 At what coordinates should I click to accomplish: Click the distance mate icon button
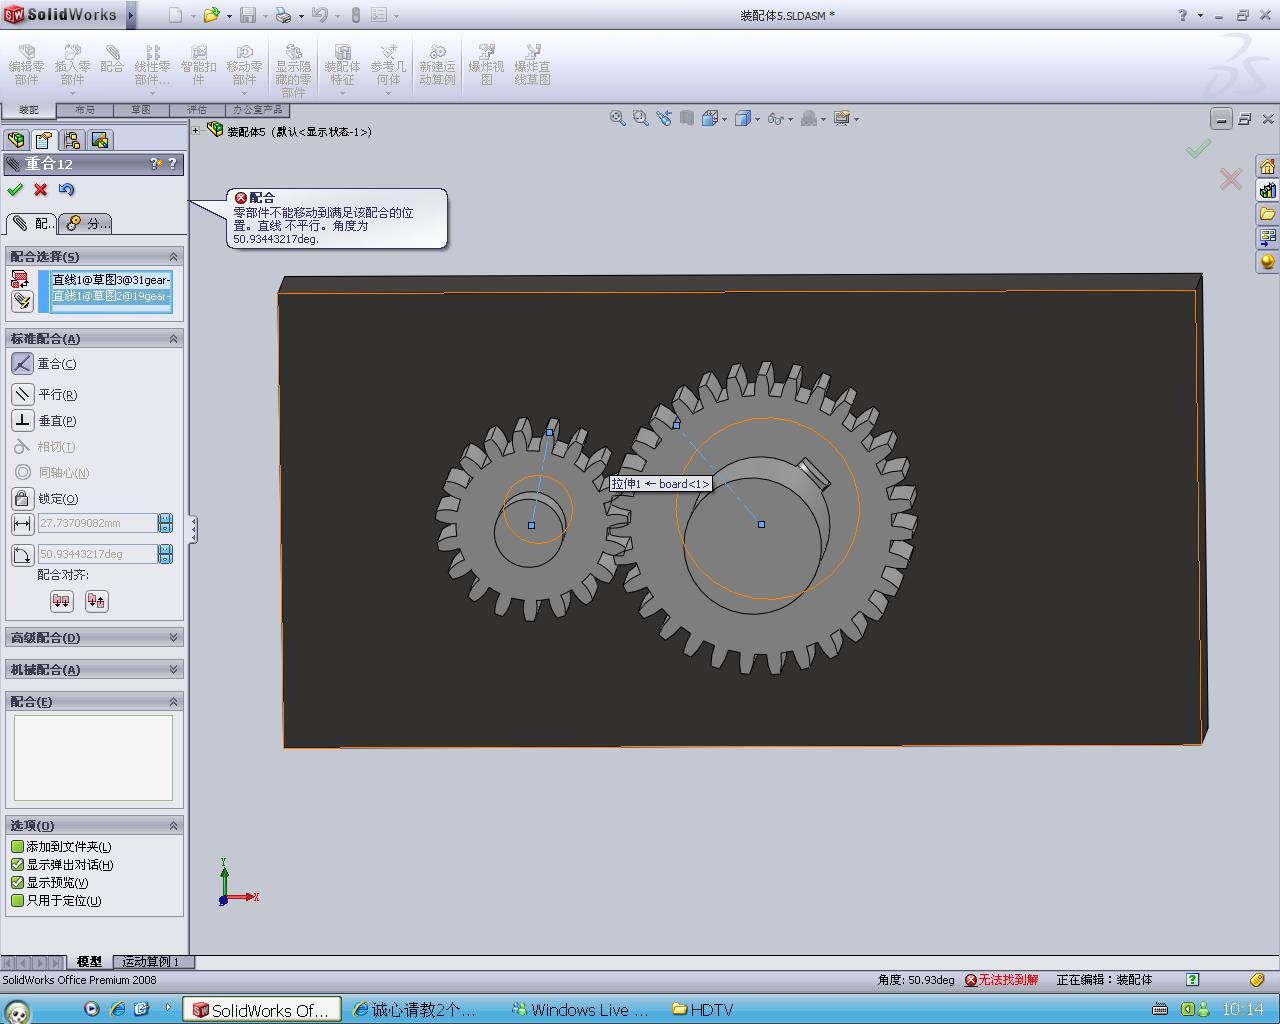tap(22, 523)
